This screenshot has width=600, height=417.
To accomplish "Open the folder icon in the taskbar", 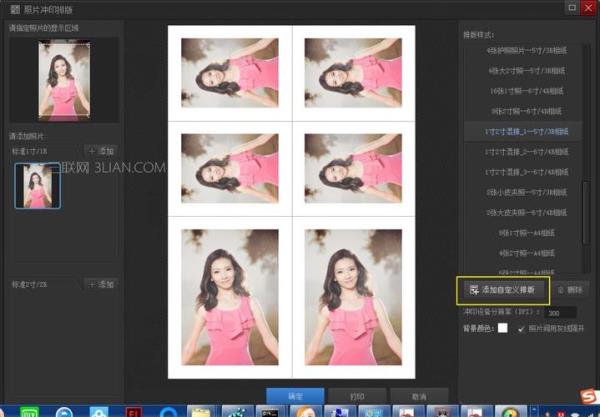I will [202, 410].
